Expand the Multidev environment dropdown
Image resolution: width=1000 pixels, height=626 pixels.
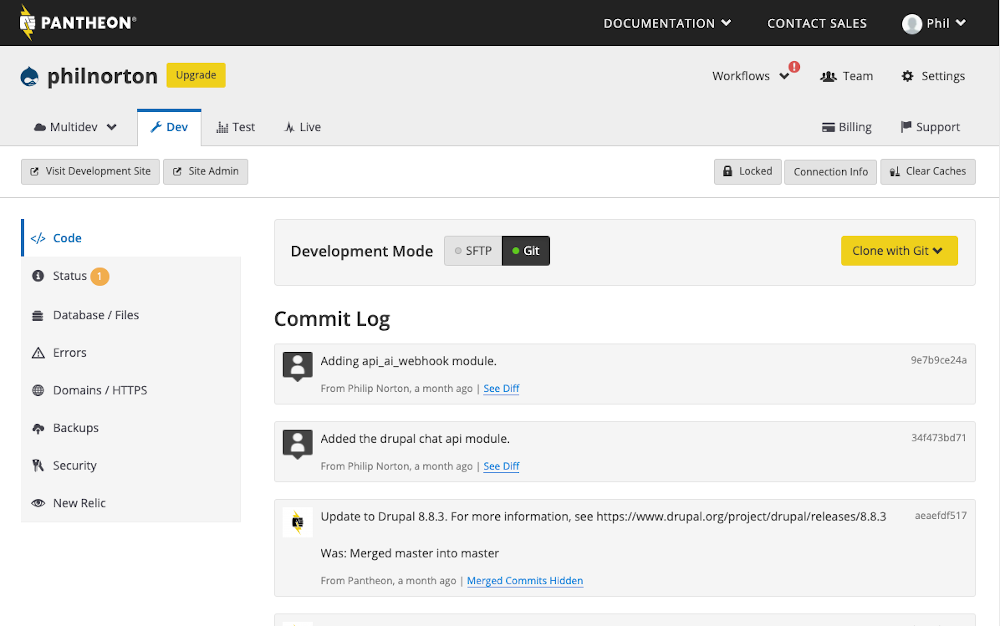pyautogui.click(x=75, y=127)
